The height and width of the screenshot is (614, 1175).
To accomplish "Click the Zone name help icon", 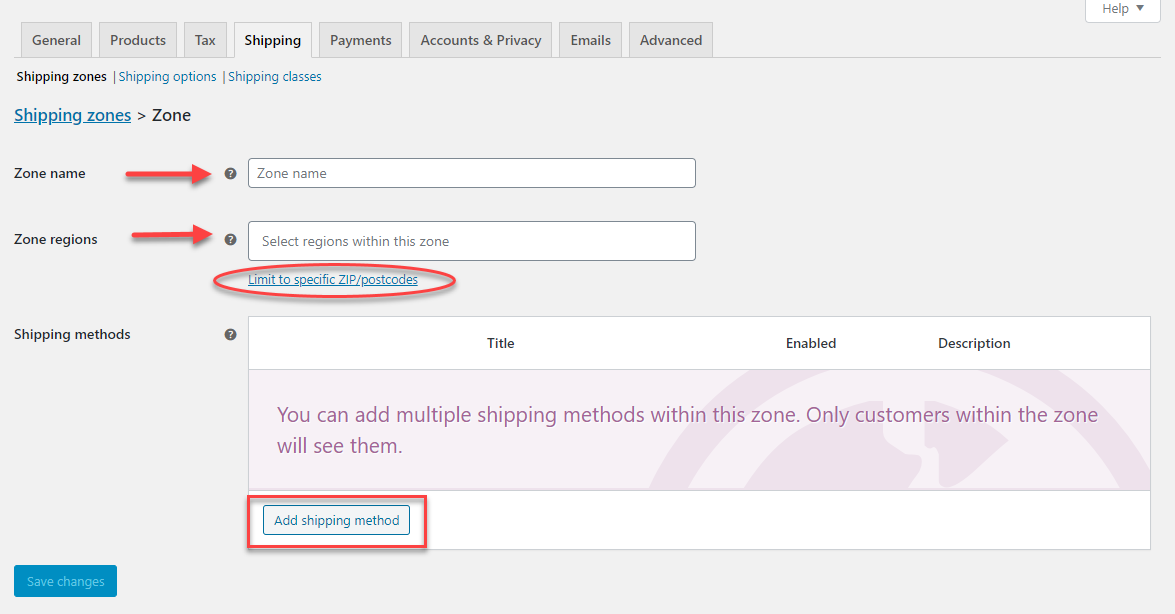I will 231,173.
